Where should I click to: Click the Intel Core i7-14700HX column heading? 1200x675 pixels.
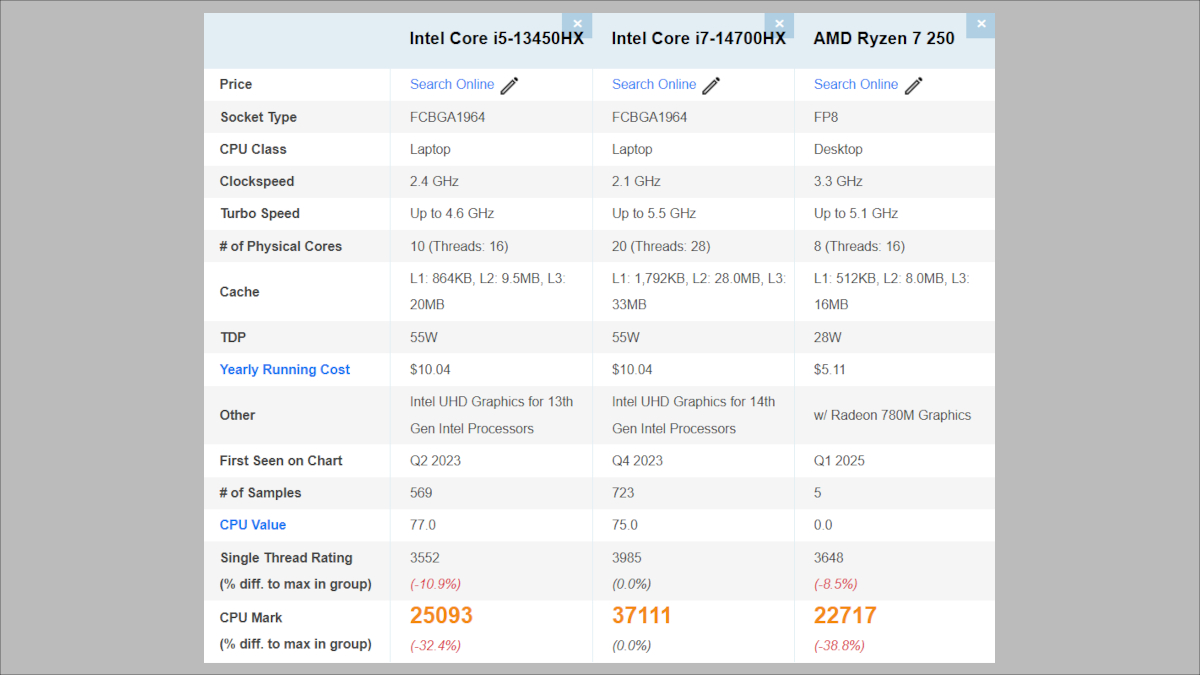tap(698, 39)
